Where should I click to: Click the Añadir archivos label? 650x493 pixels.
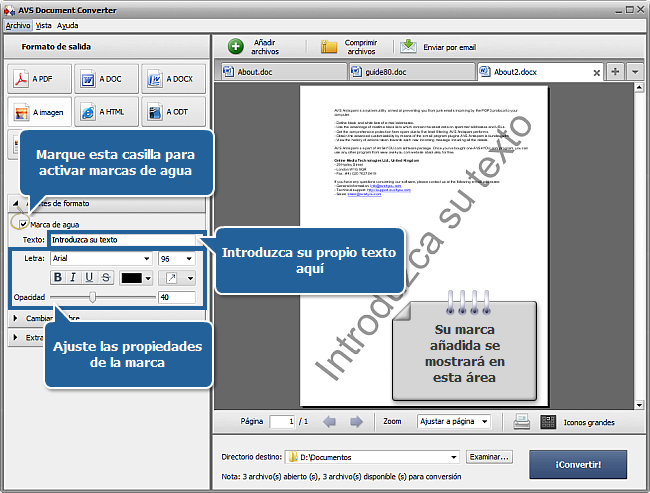click(265, 47)
